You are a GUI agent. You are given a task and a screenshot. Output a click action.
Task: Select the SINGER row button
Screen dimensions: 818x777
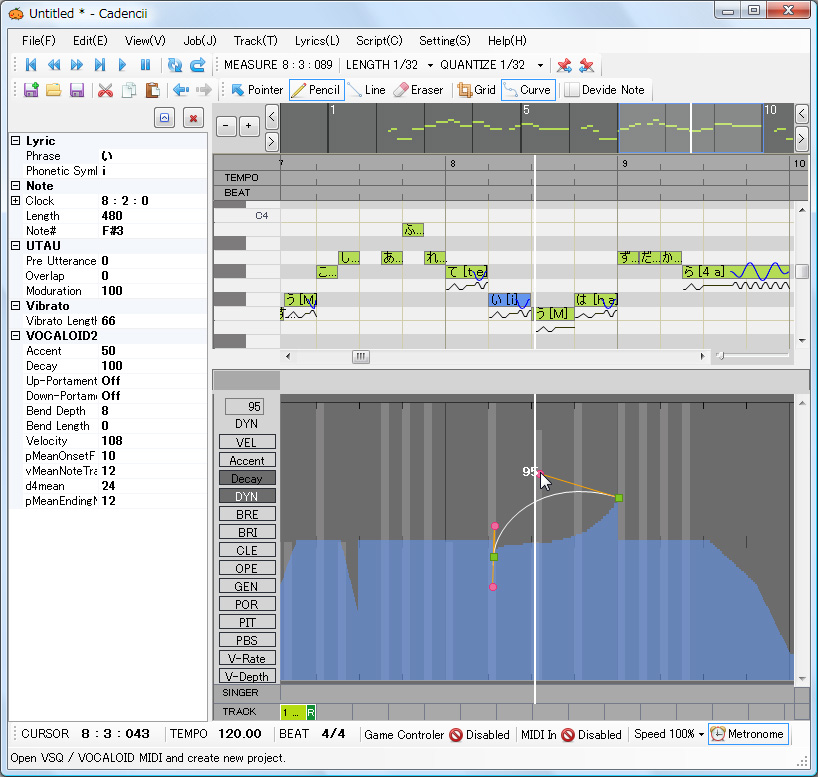[246, 692]
